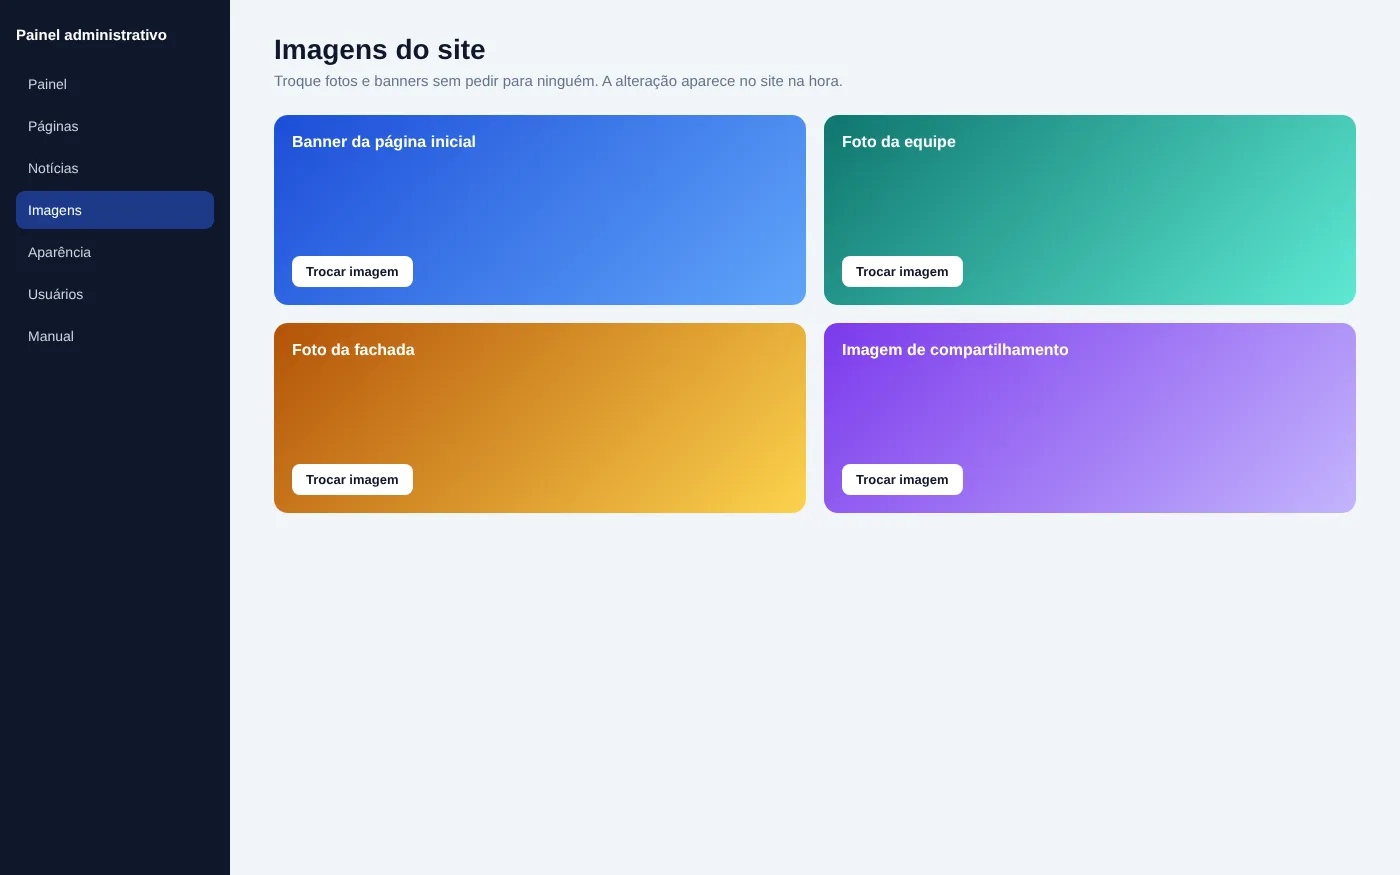Open Aparência settings
The height and width of the screenshot is (875, 1400).
(115, 252)
